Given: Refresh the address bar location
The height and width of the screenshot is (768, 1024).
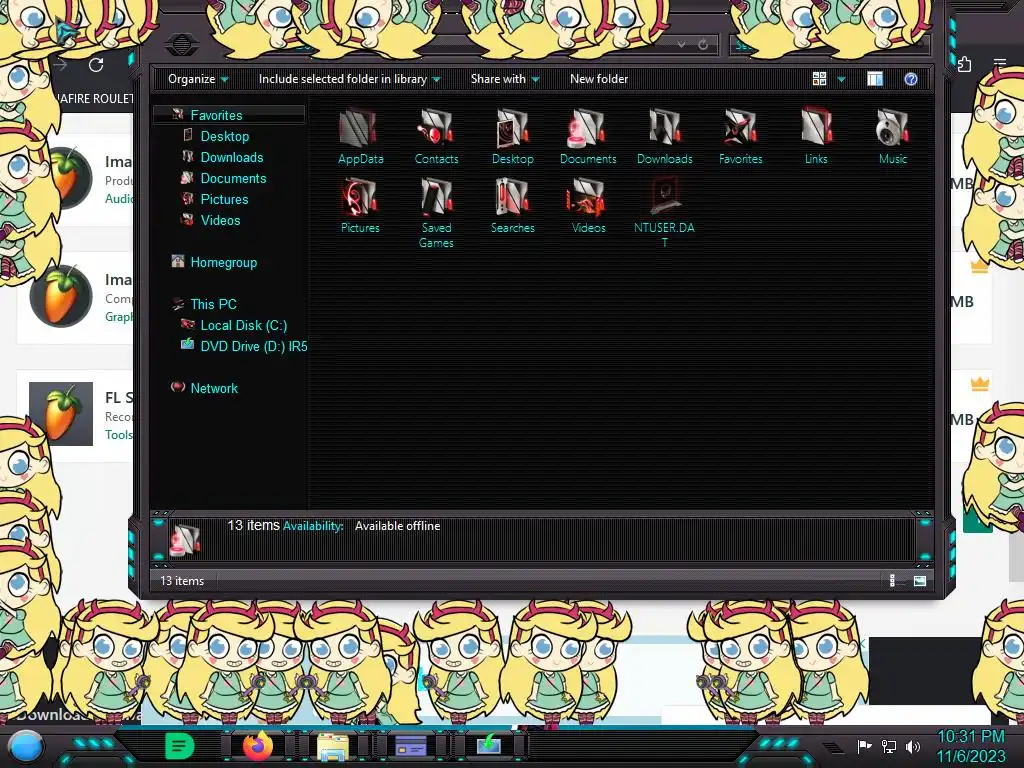Looking at the screenshot, I should [703, 44].
